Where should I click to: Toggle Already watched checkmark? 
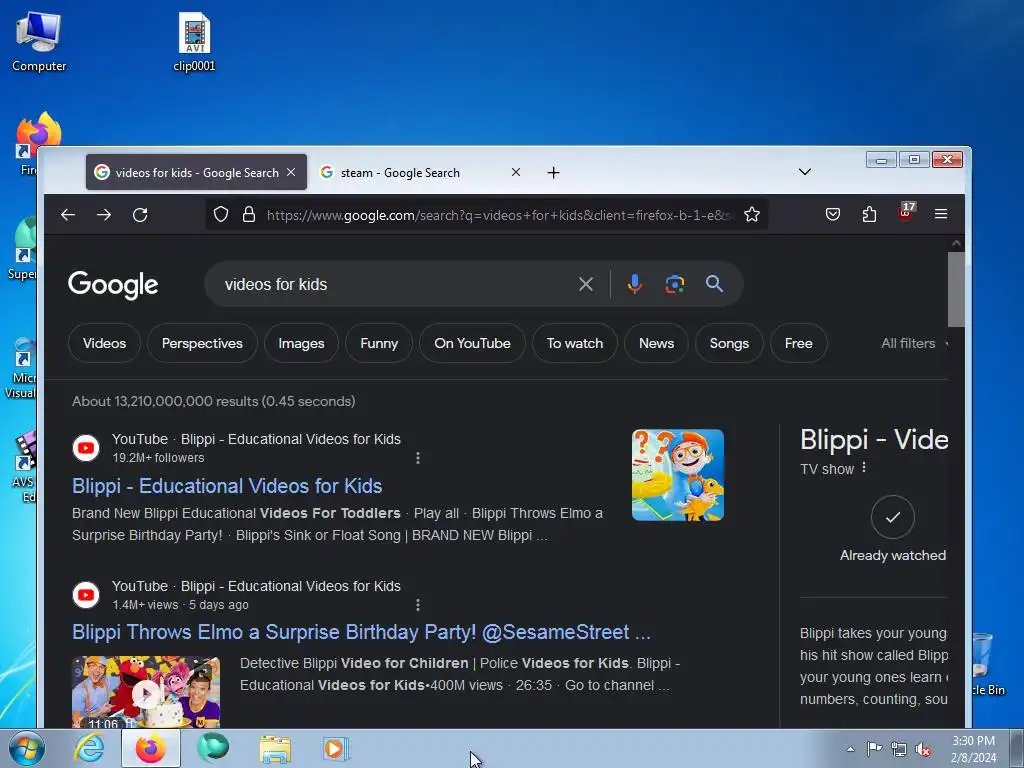893,517
